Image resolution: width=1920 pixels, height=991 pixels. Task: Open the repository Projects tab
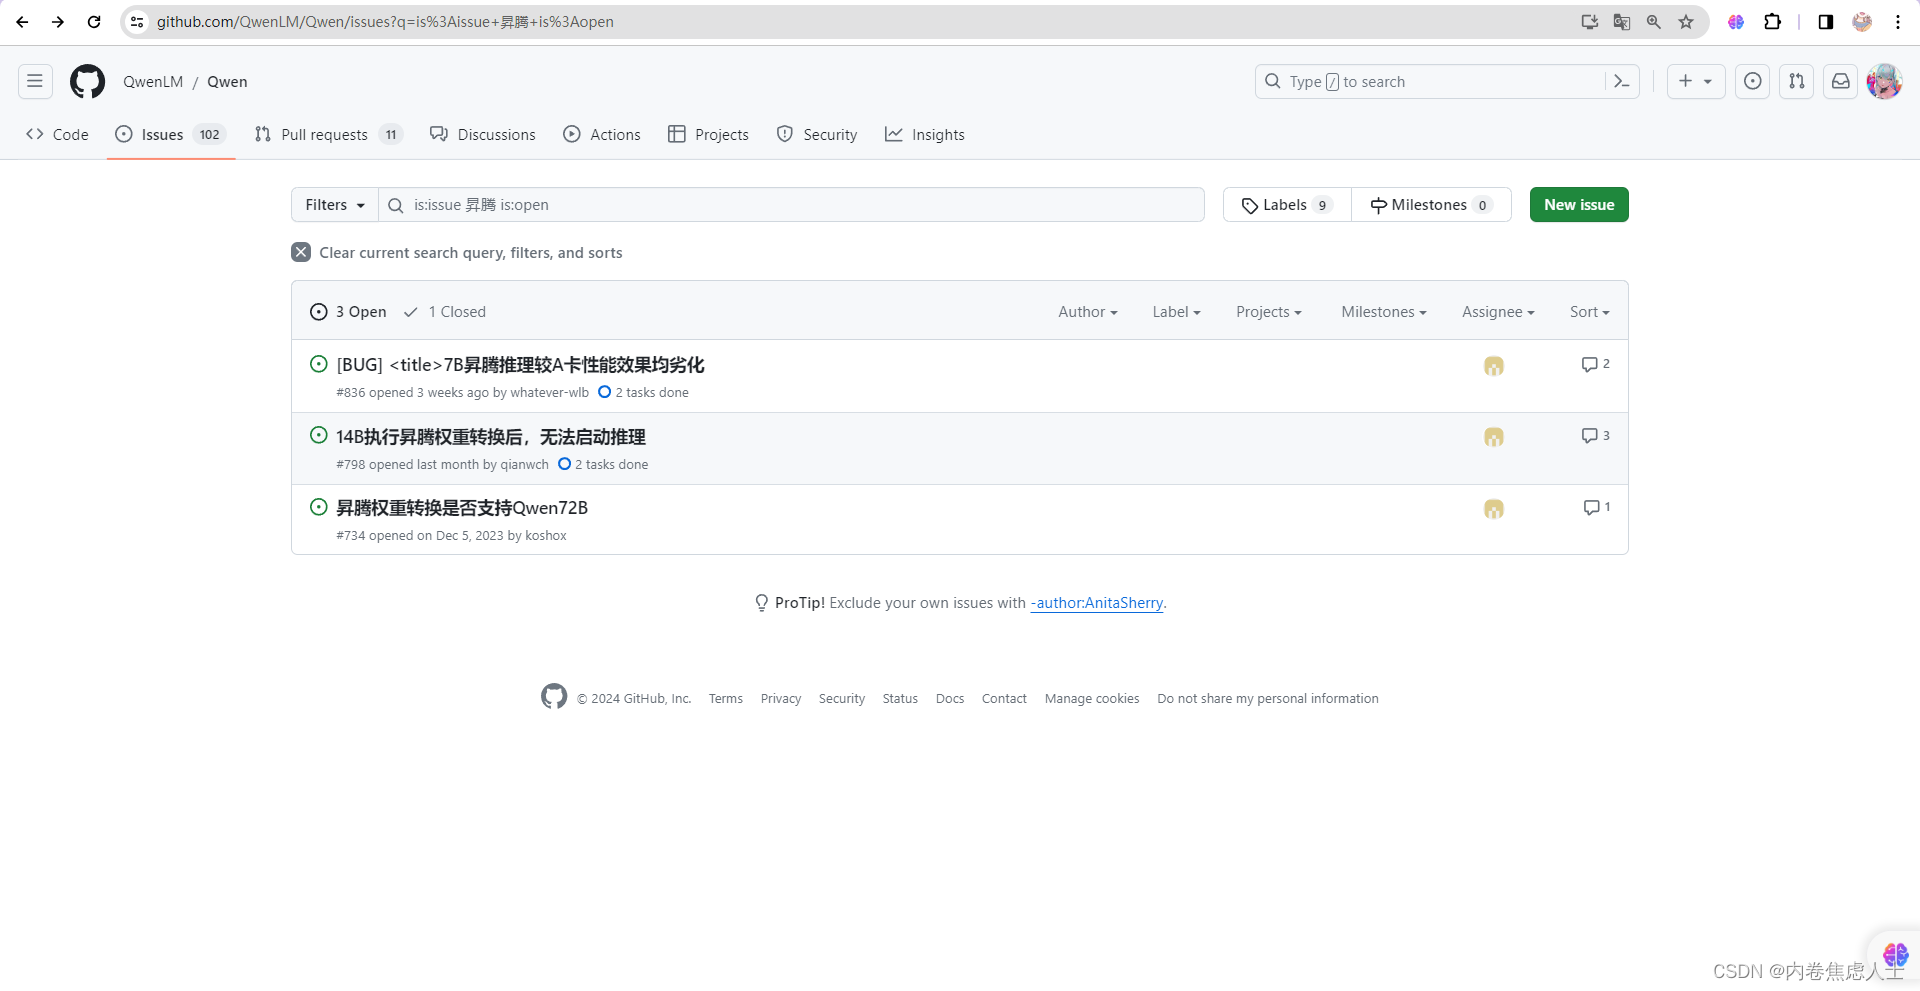(x=708, y=134)
